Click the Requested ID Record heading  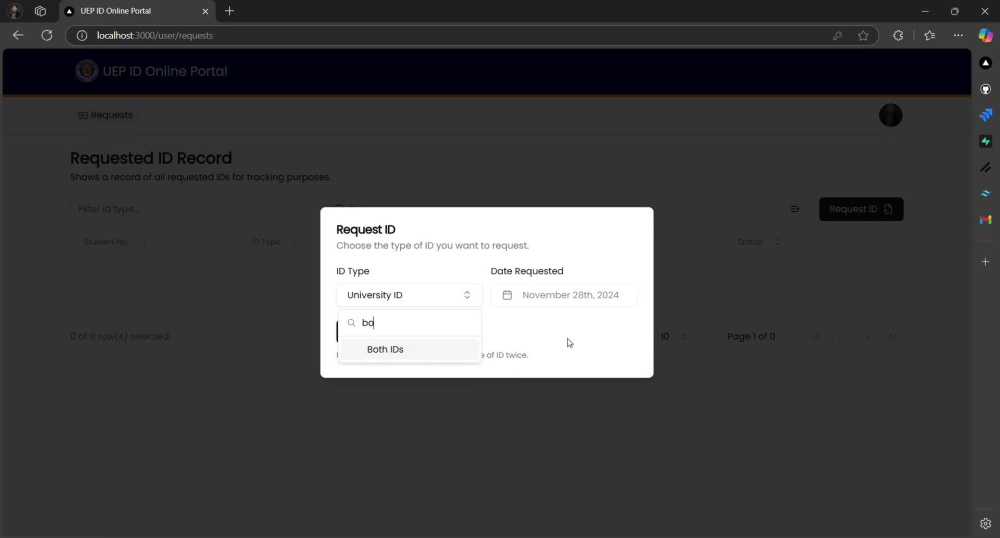[x=151, y=158]
